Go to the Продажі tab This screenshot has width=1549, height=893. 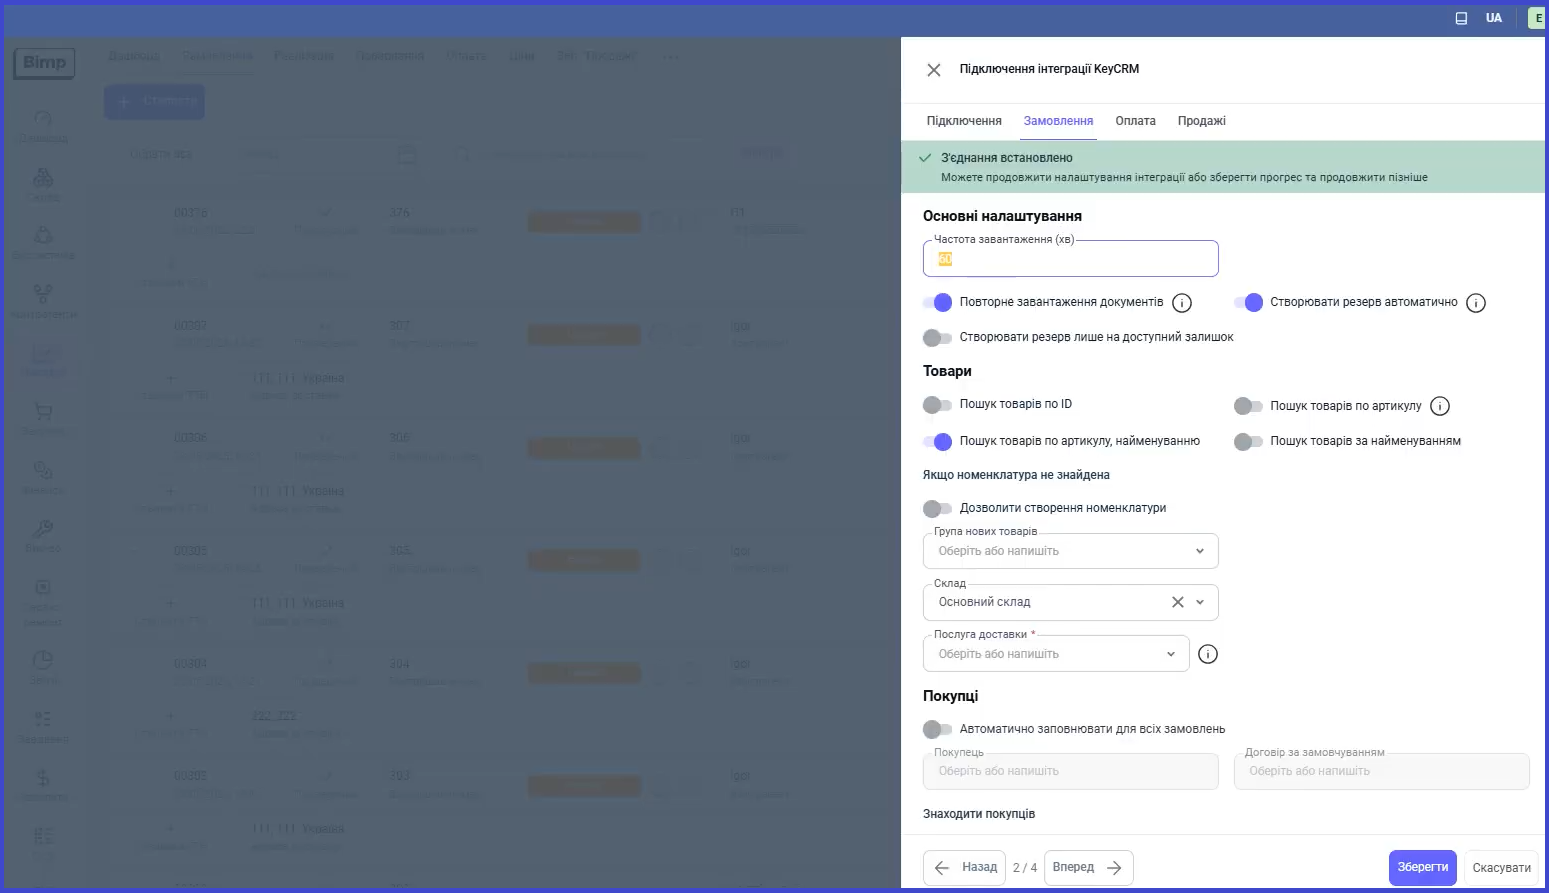1201,121
